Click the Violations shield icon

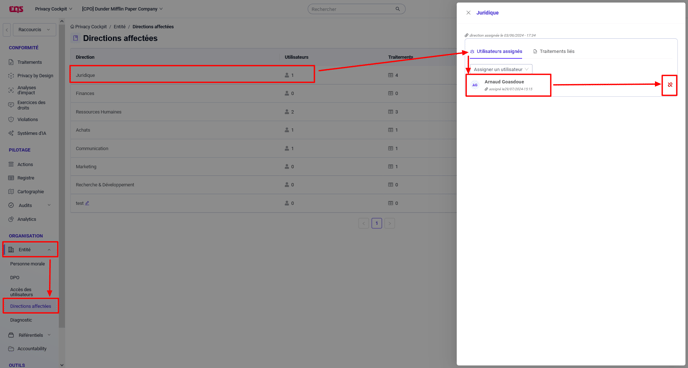coord(11,119)
